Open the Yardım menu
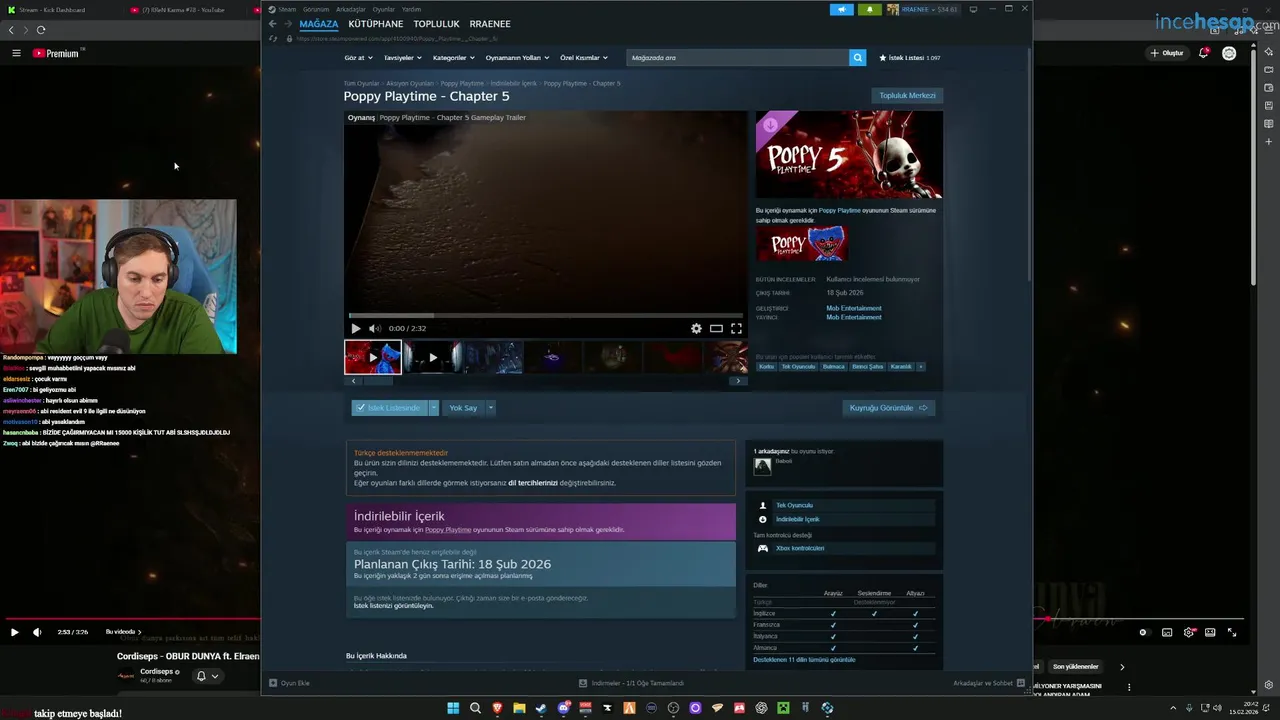1280x720 pixels. [411, 9]
